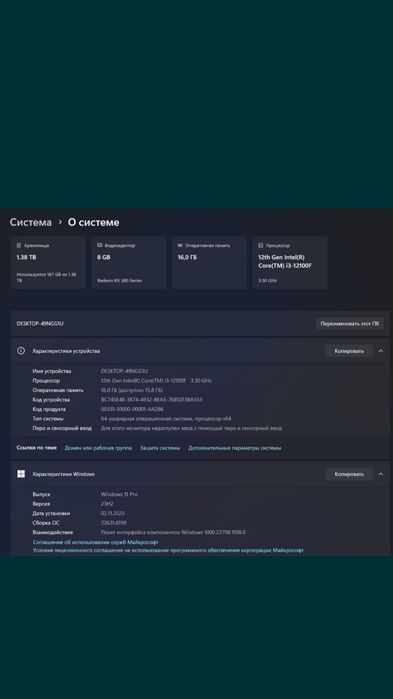The image size is (393, 699).
Task: Open the Хранилище 1.38 TB storage card
Action: (48, 263)
